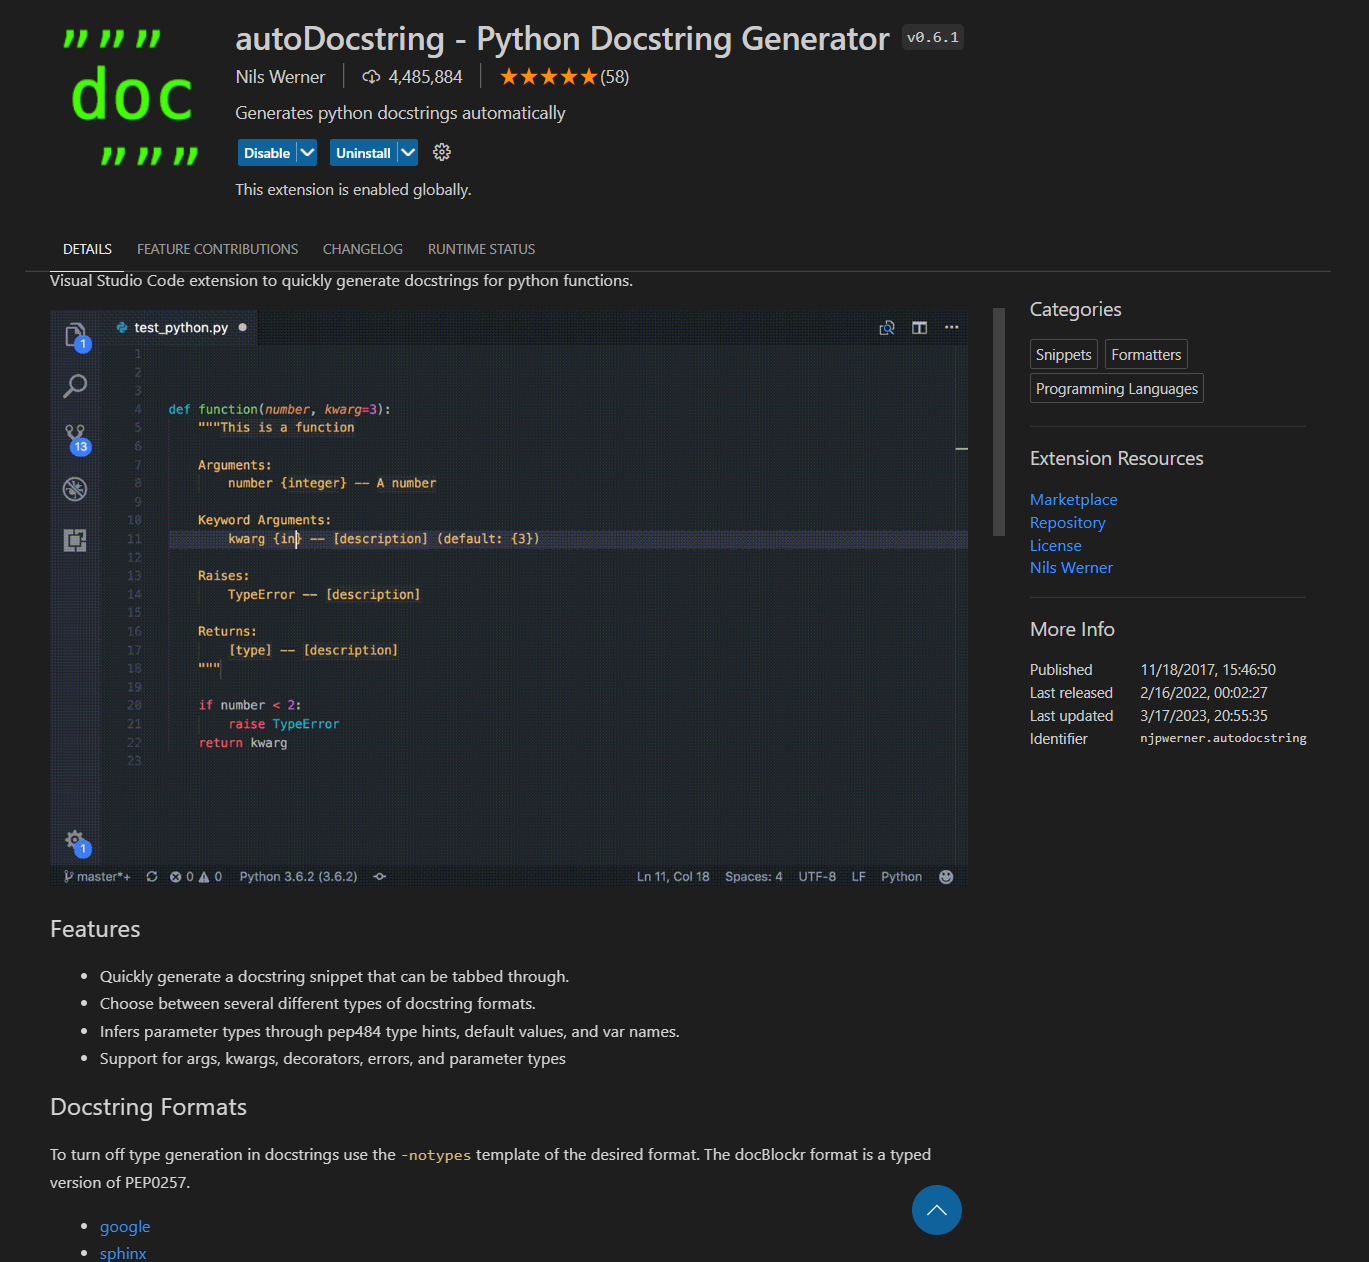Open Nils Werner link under Extension Resources
1369x1262 pixels.
pos(1071,568)
